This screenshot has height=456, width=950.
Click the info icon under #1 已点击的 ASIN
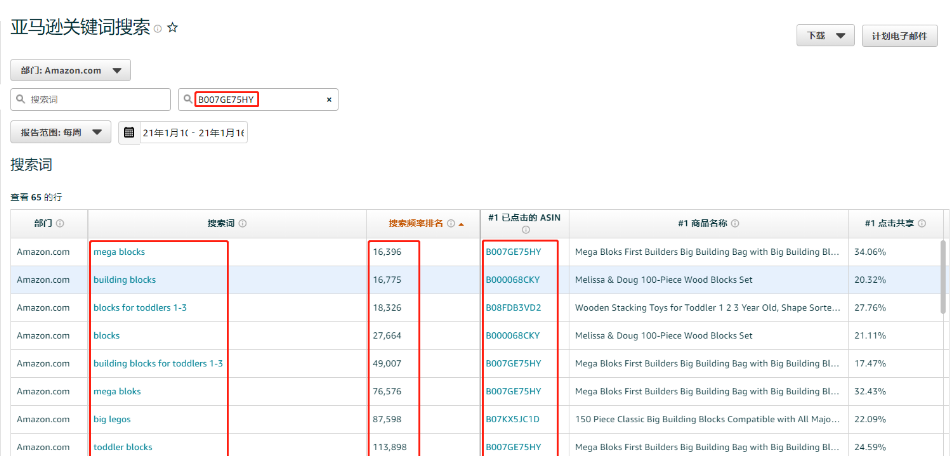coord(525,230)
